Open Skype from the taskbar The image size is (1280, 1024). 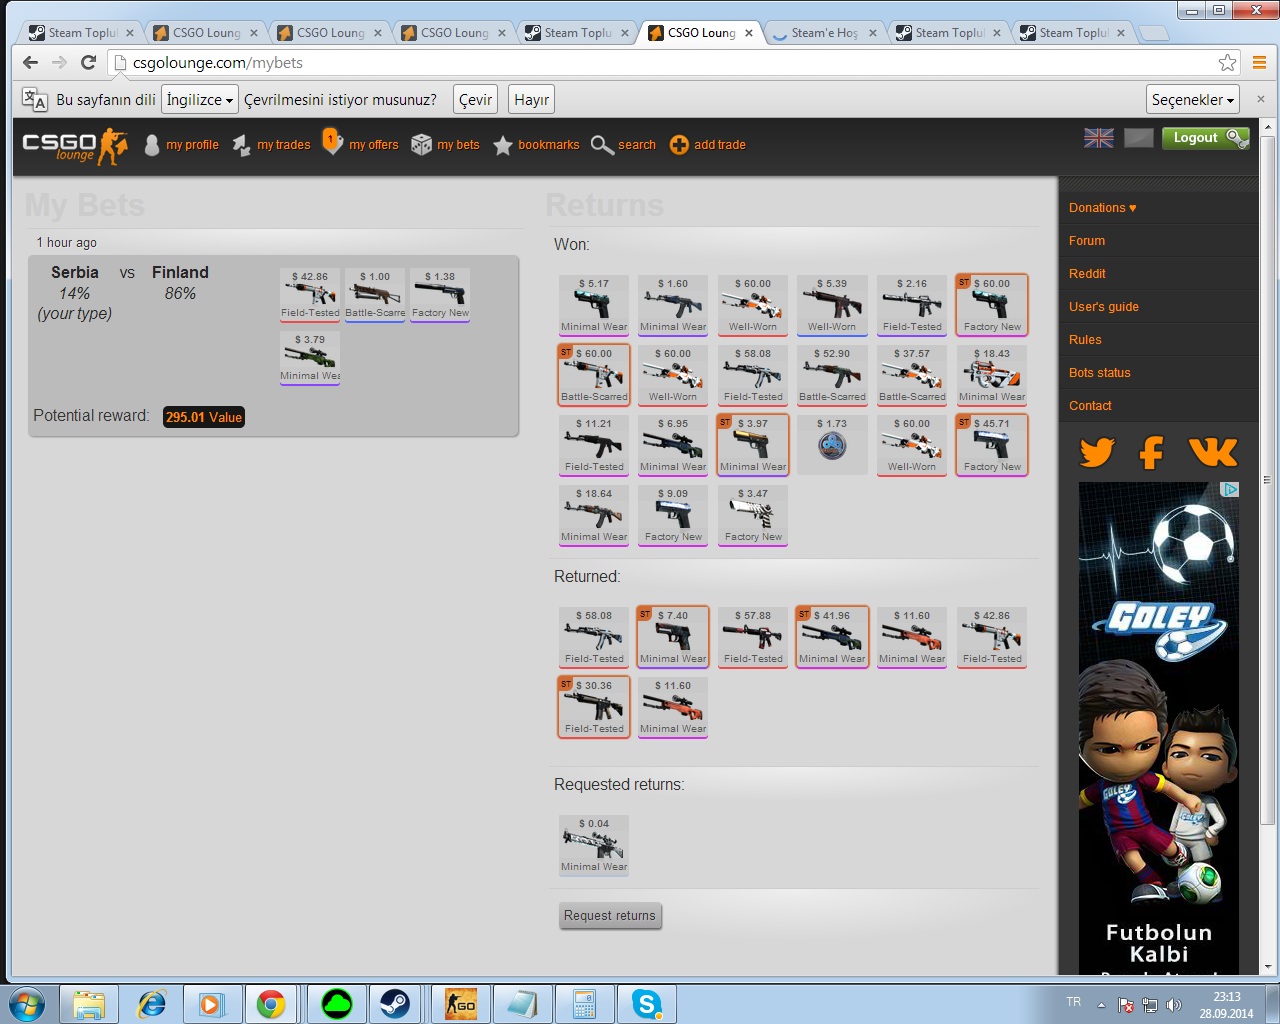647,1003
